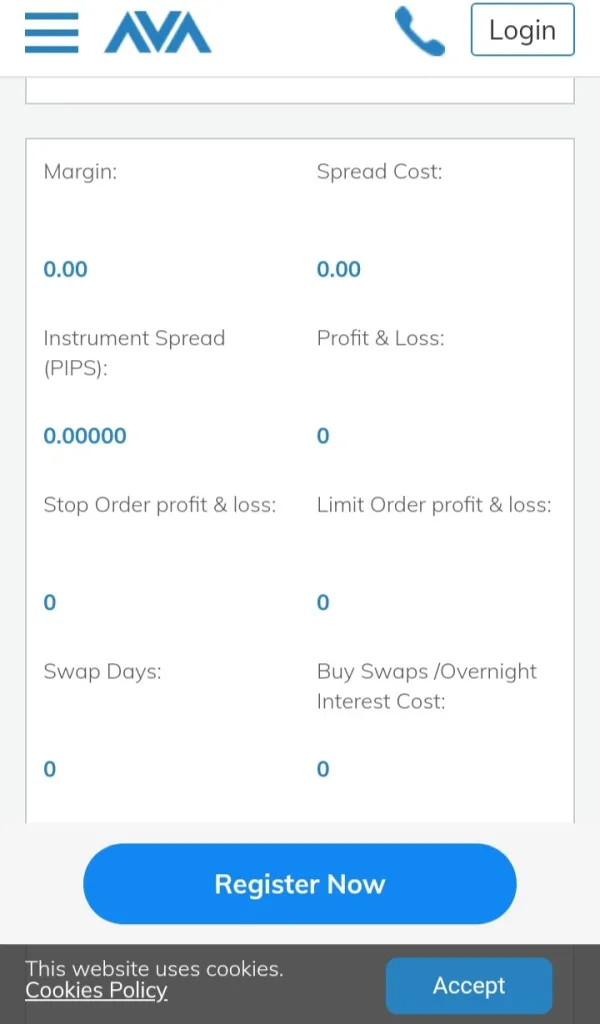The width and height of the screenshot is (600, 1024).
Task: Click the Limit Order profit & loss value
Action: click(323, 602)
